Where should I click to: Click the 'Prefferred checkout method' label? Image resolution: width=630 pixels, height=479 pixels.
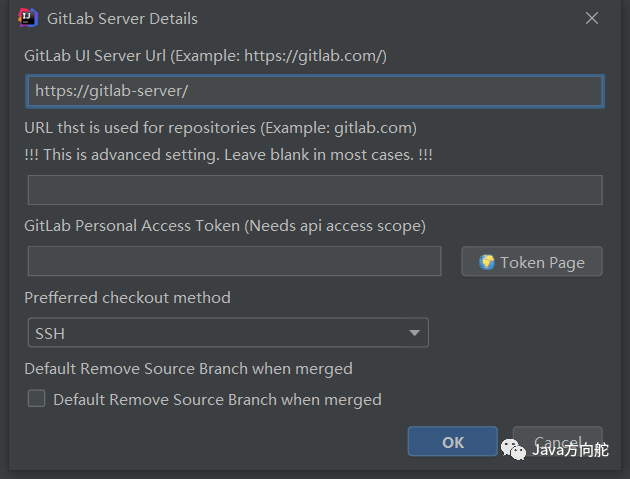coord(127,298)
